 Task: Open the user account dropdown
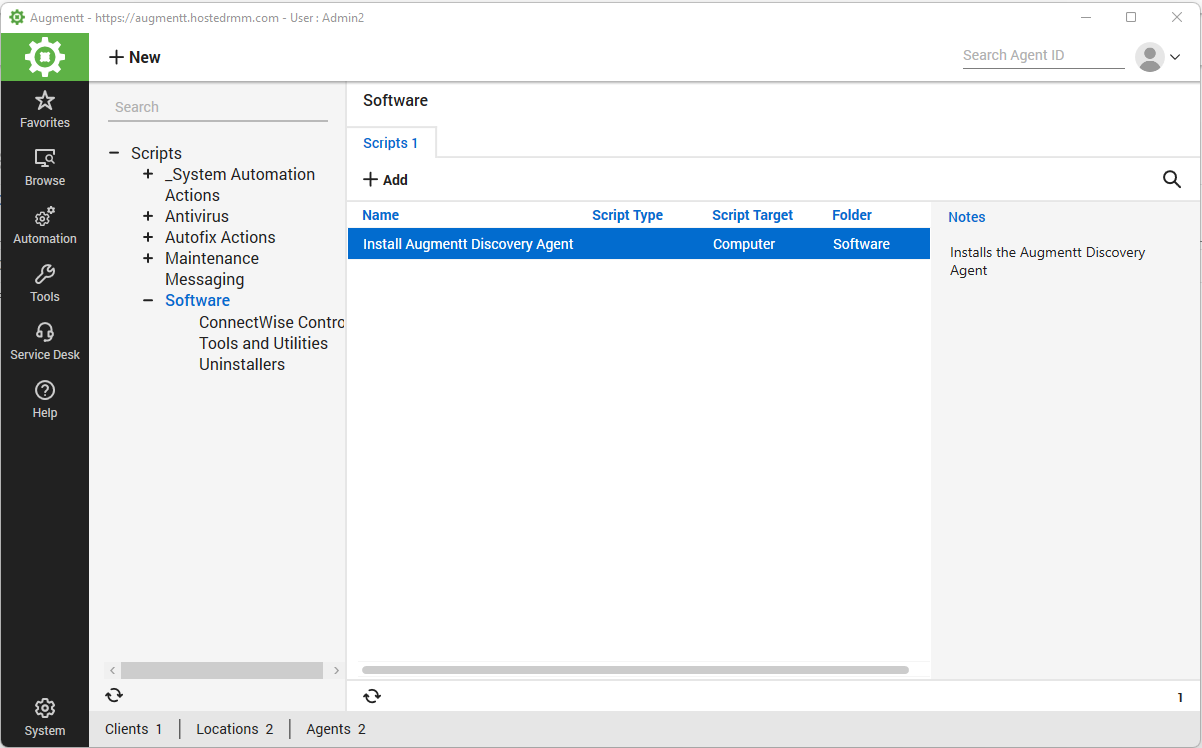click(1158, 57)
